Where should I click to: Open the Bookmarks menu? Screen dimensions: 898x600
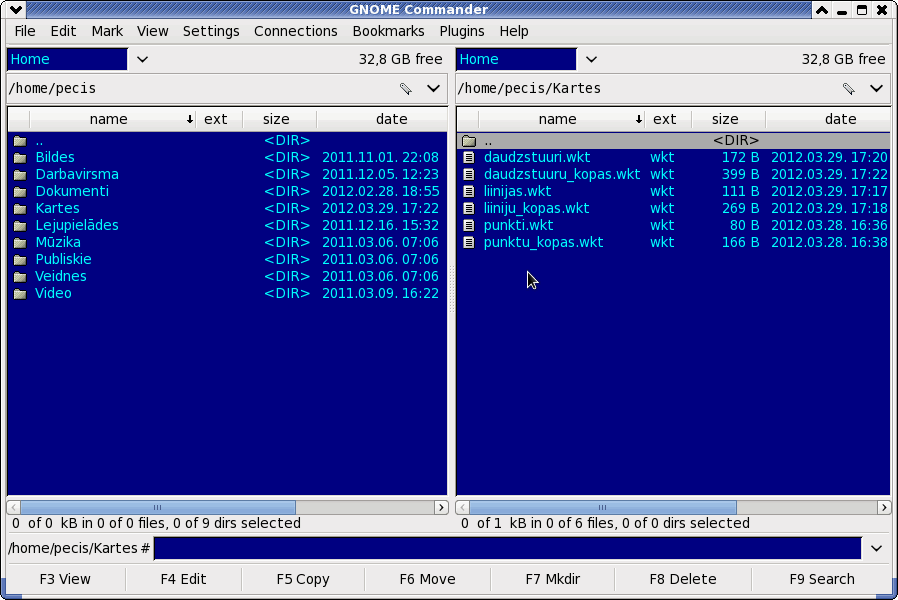[388, 31]
